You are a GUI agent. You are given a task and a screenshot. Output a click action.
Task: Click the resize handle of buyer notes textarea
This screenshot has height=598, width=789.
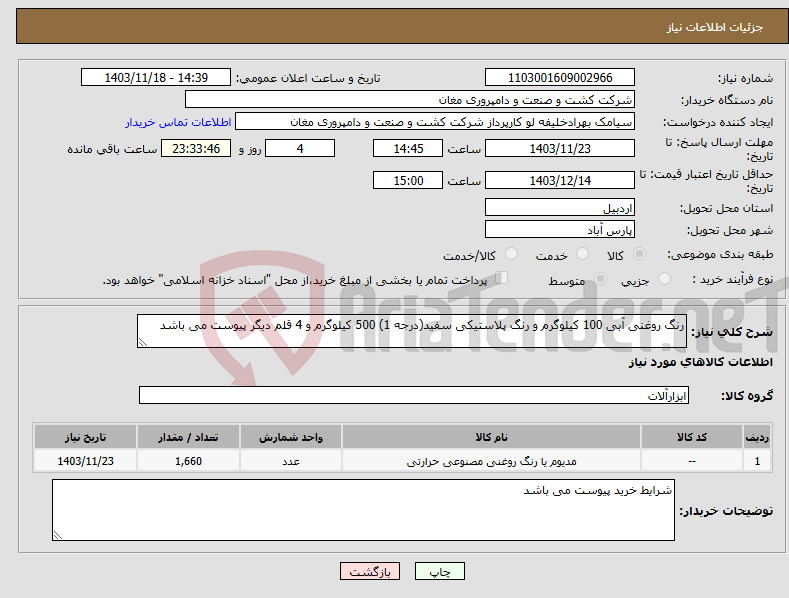click(57, 536)
